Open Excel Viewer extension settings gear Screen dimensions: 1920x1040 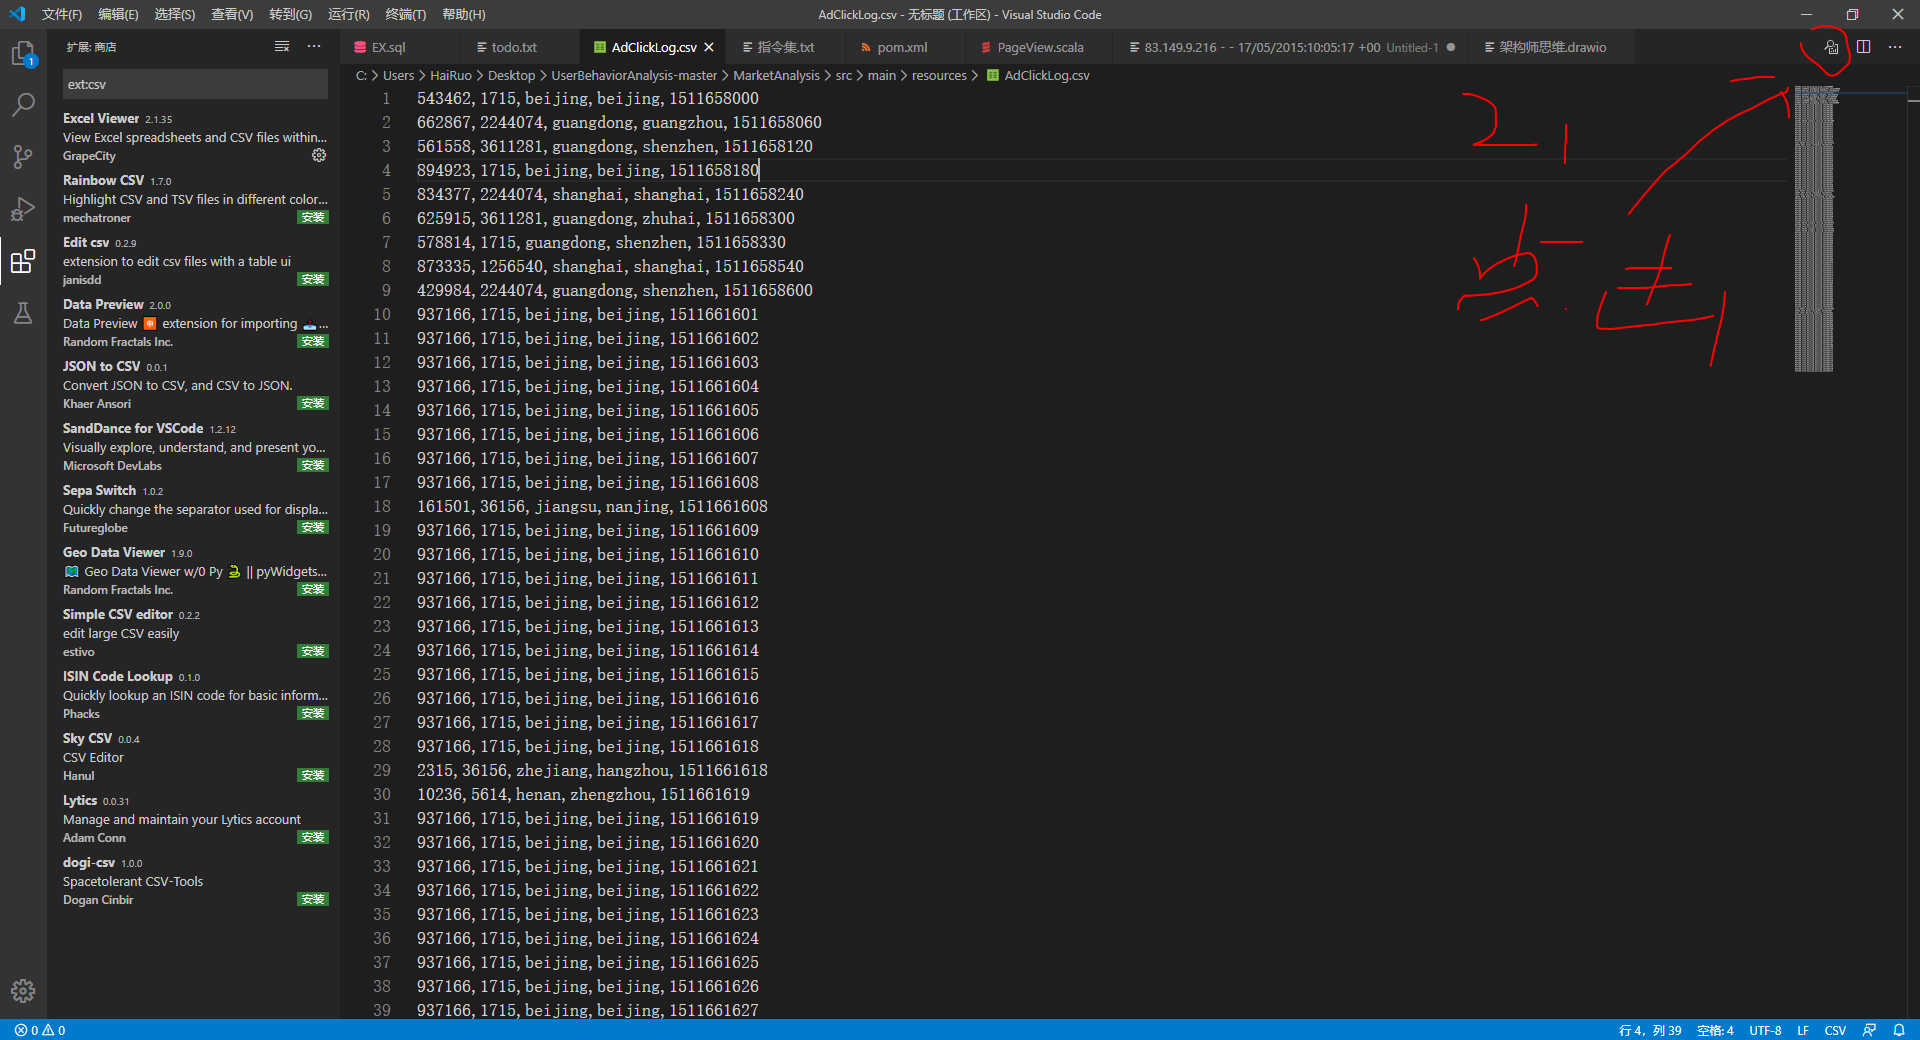[x=319, y=155]
